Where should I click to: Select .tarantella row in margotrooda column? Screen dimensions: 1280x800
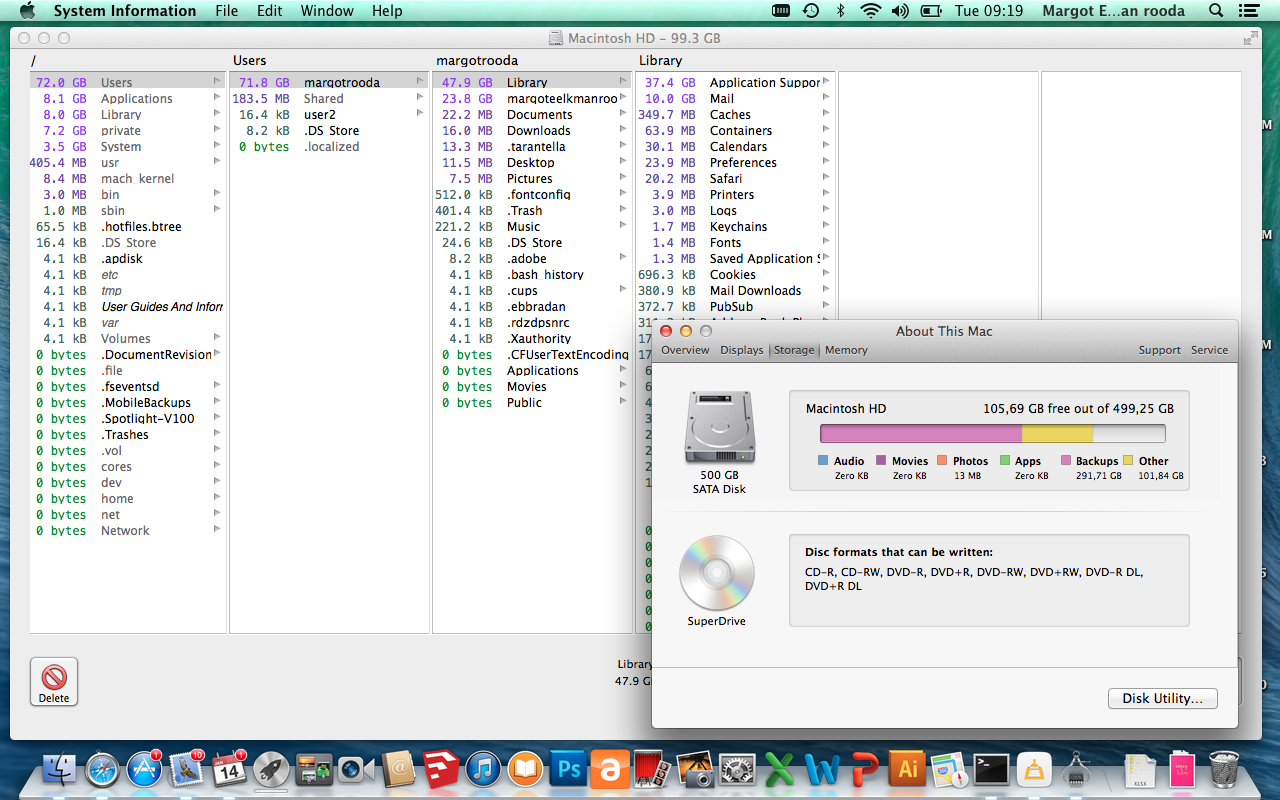(532, 146)
